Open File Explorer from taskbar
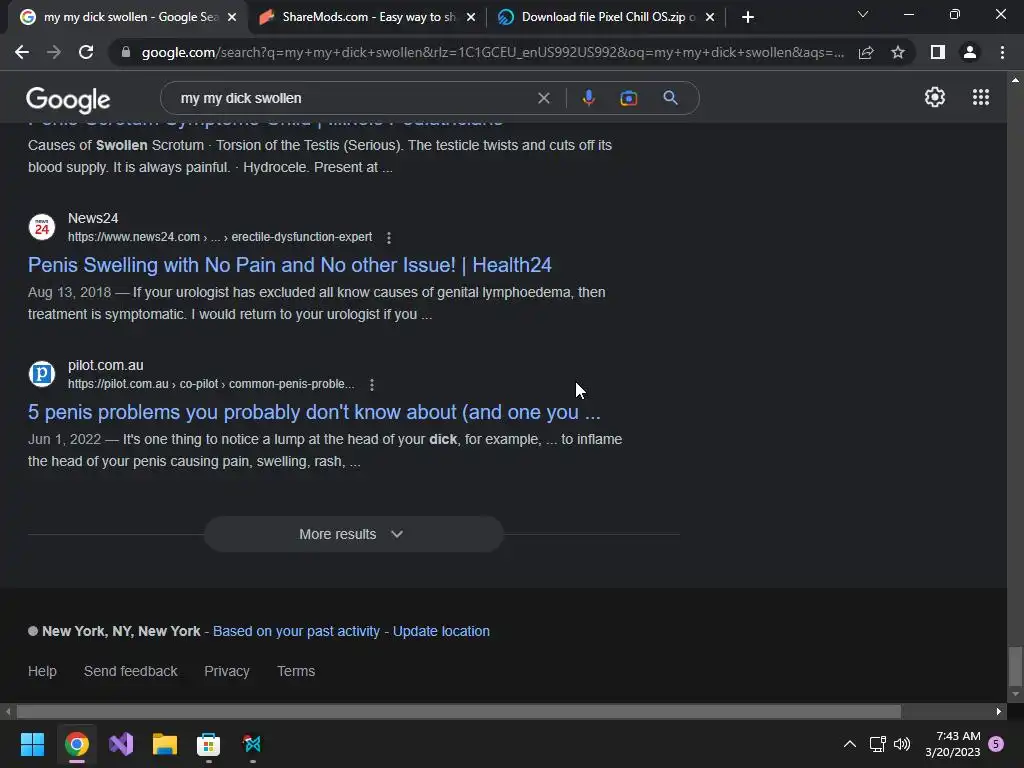Image resolution: width=1024 pixels, height=768 pixels. pyautogui.click(x=165, y=744)
